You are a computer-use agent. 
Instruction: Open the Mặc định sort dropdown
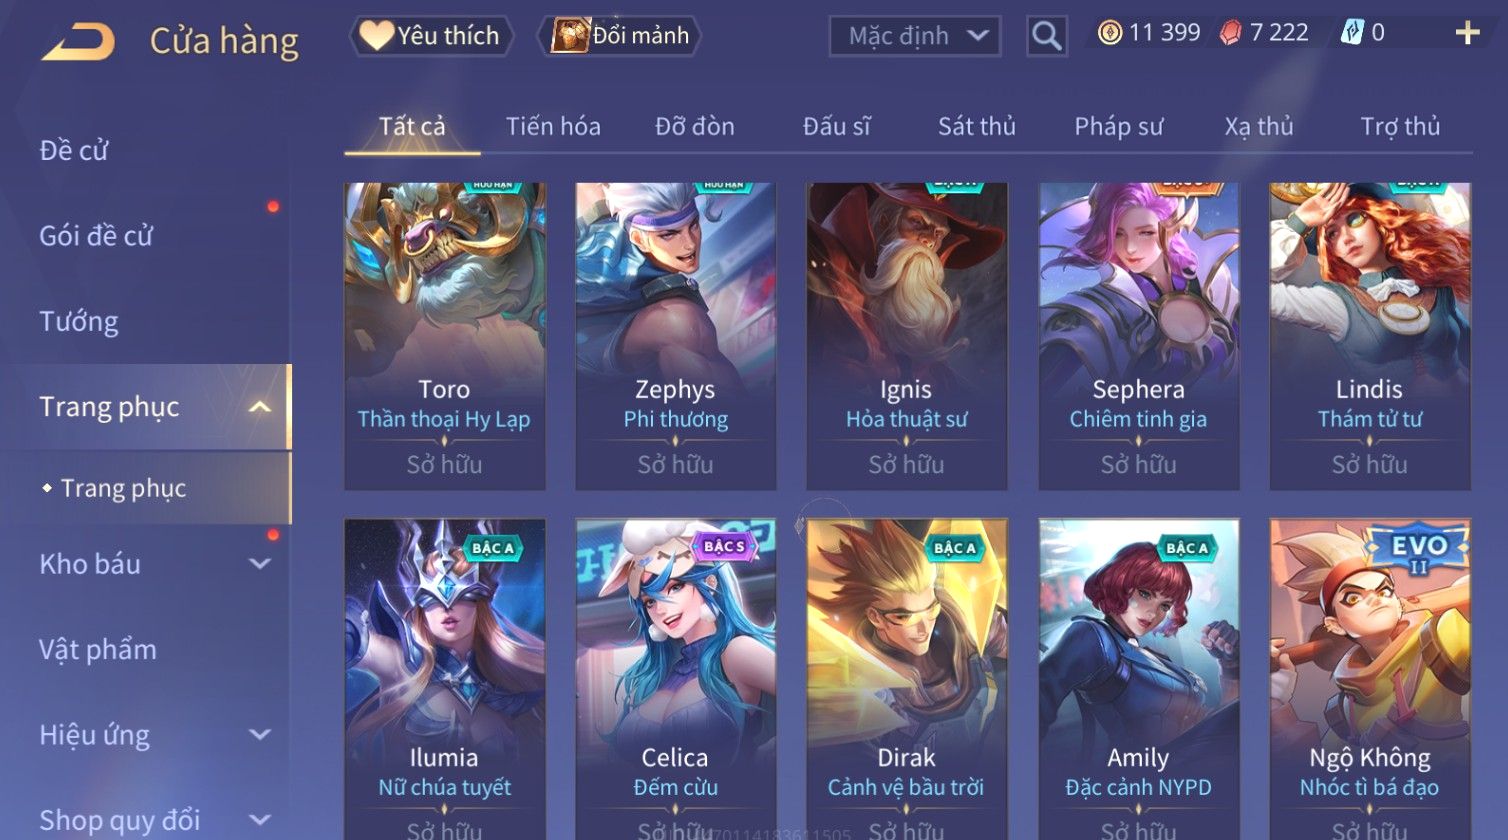pyautogui.click(x=915, y=37)
